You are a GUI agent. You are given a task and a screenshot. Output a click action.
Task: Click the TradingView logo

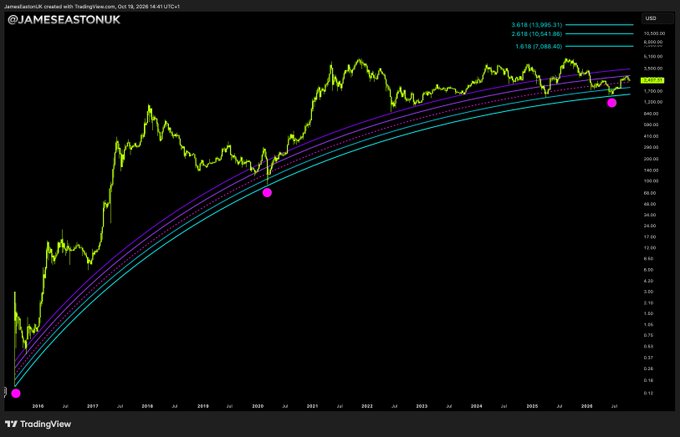click(x=38, y=424)
